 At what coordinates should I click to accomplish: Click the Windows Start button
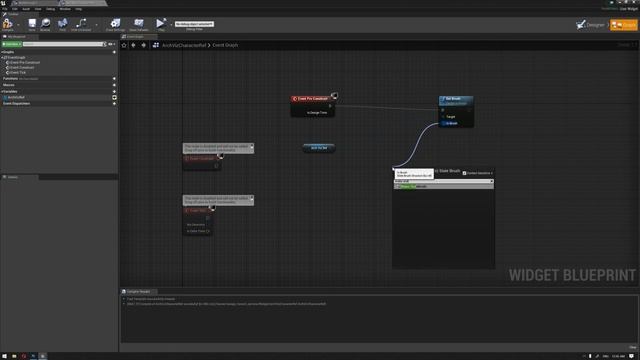click(x=4, y=356)
